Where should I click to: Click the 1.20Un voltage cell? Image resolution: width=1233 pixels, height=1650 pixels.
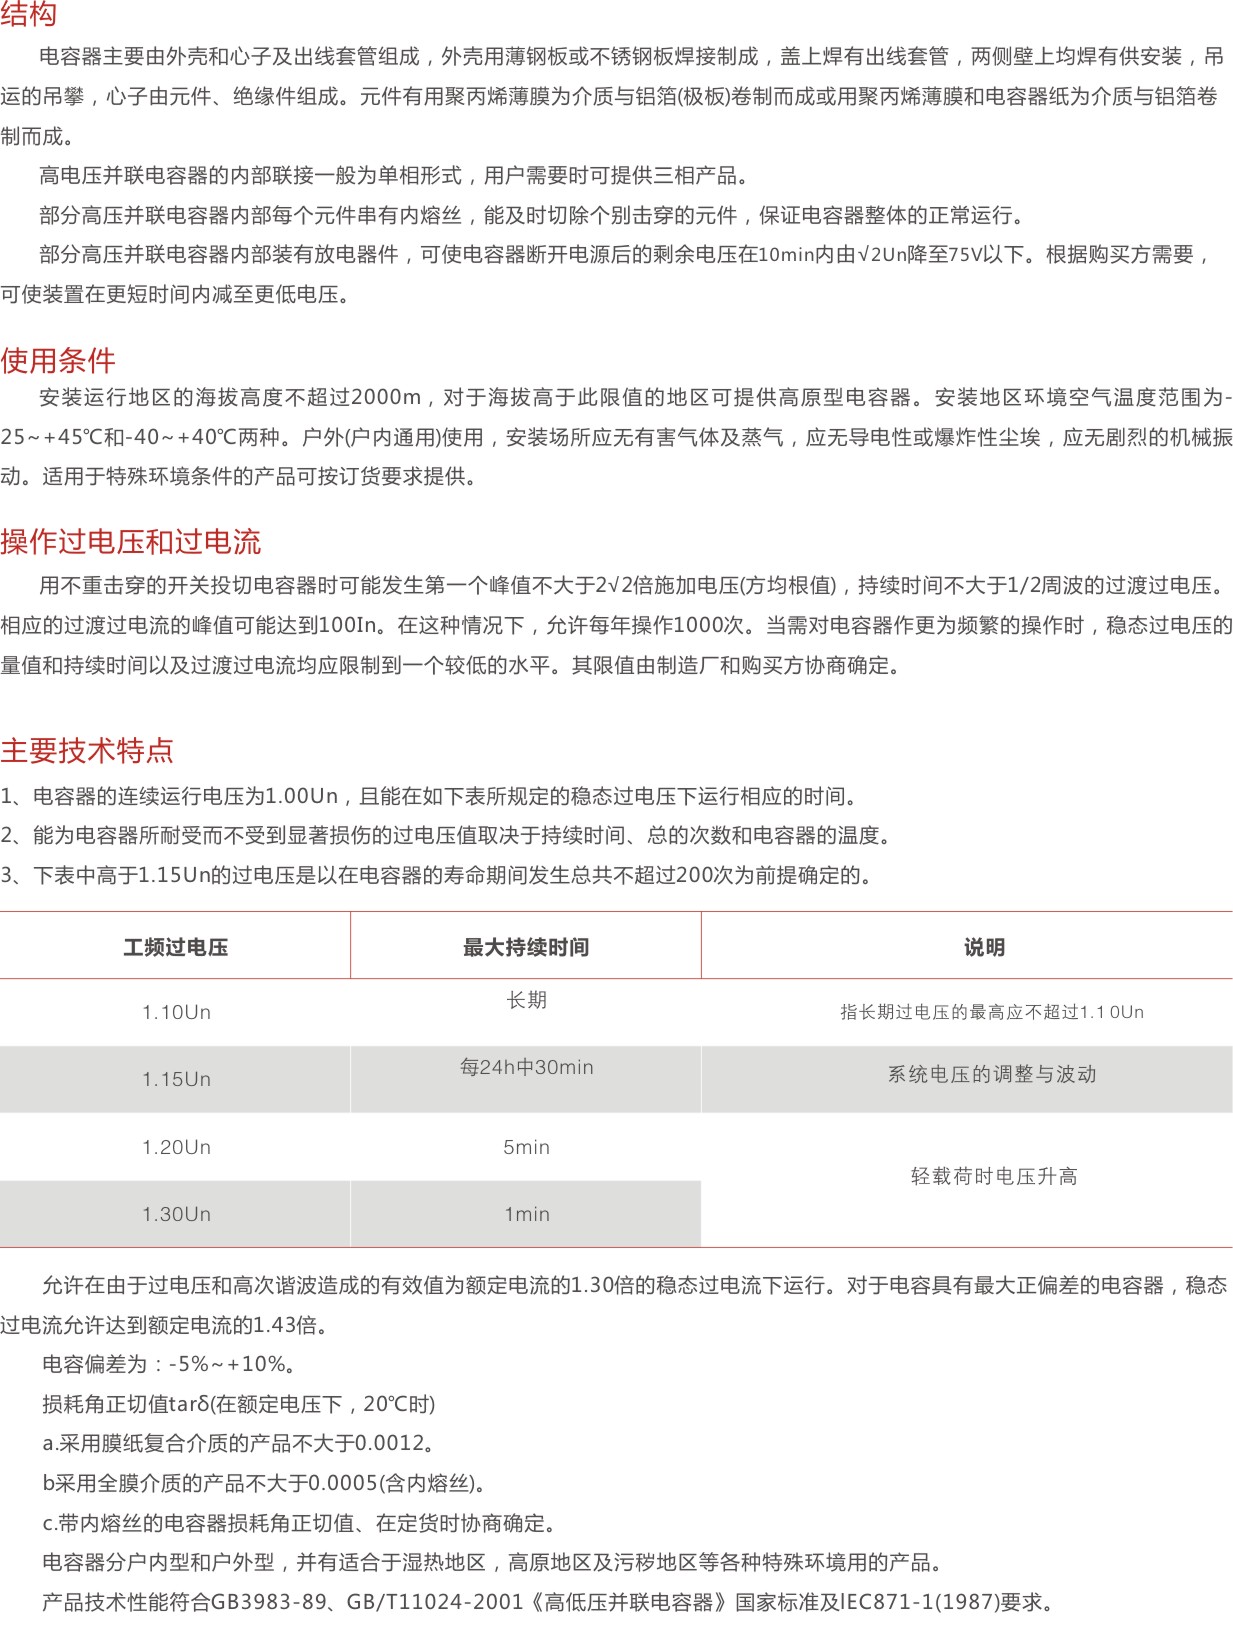click(x=176, y=1147)
